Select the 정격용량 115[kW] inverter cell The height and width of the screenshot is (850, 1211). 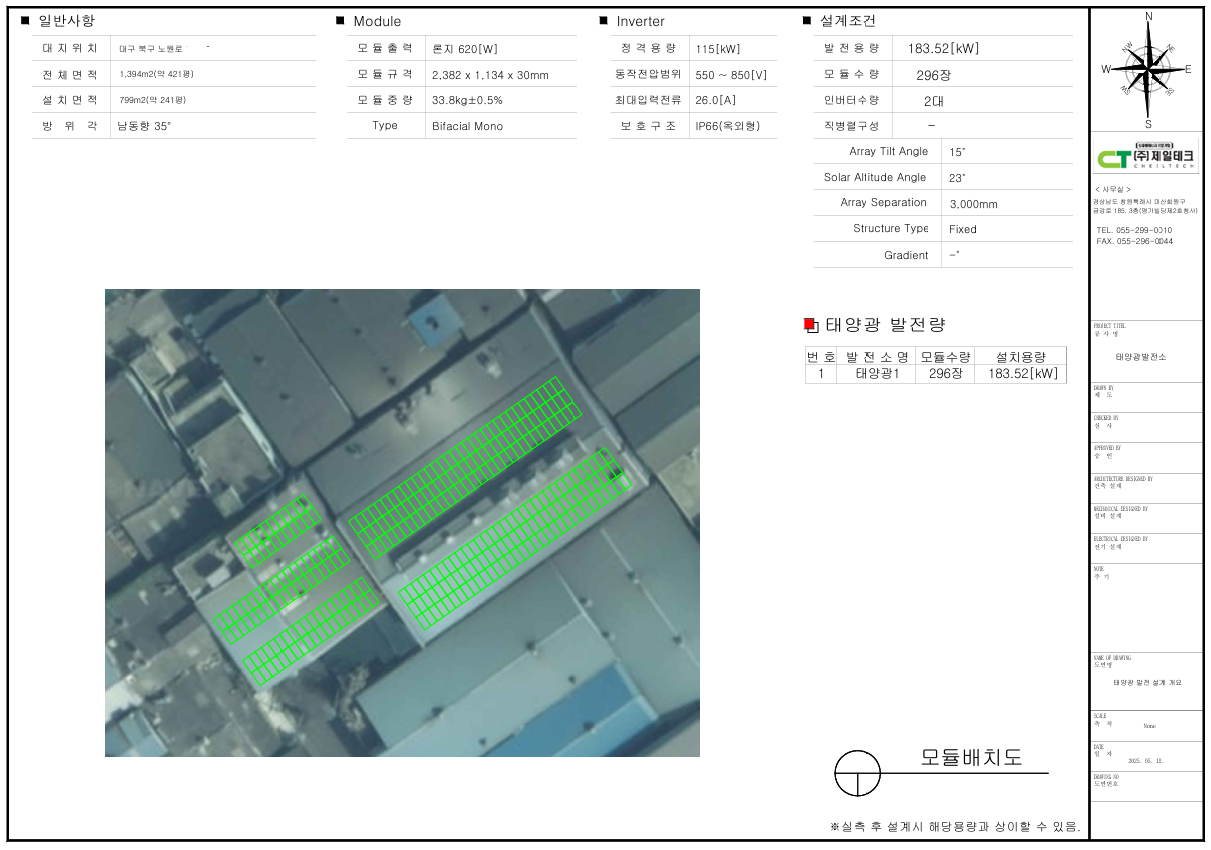pos(718,49)
